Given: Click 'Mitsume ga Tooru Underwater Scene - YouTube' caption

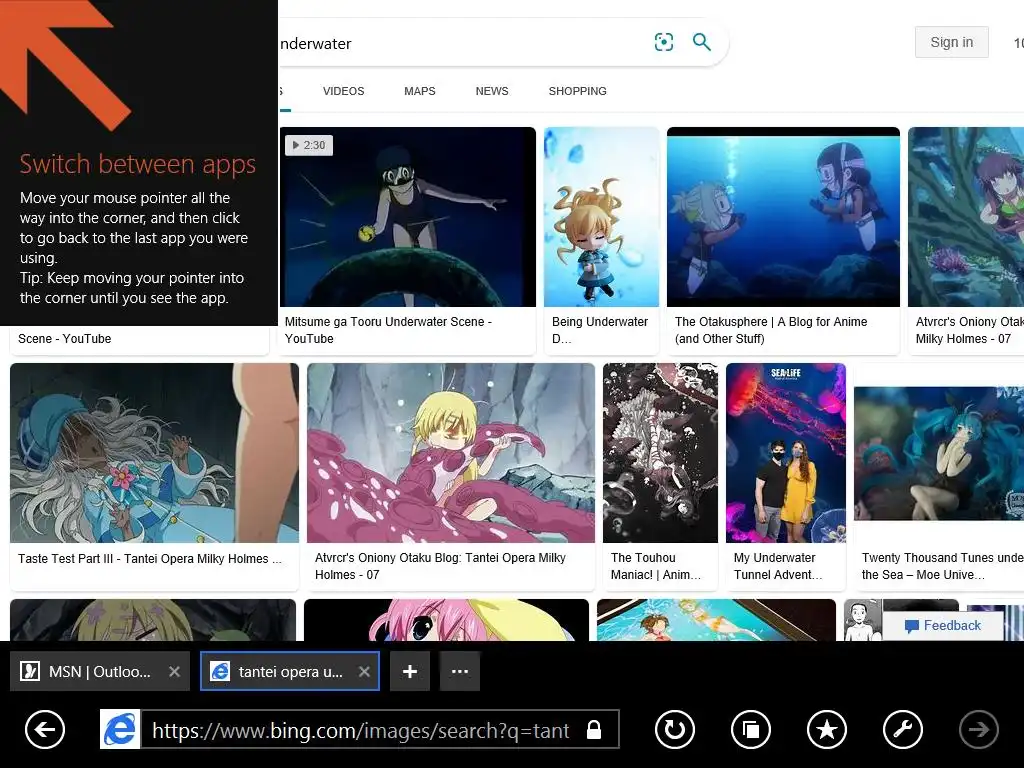Looking at the screenshot, I should tap(388, 330).
